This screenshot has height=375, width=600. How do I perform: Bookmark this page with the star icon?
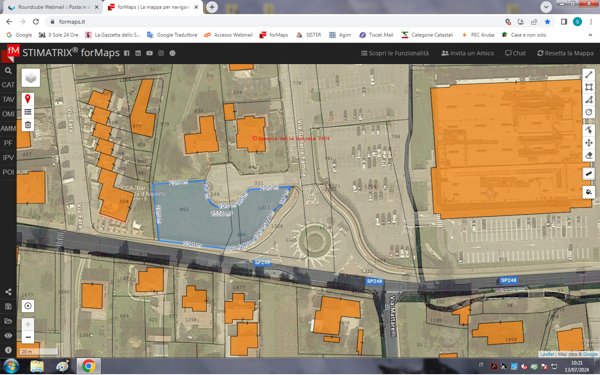(x=548, y=22)
